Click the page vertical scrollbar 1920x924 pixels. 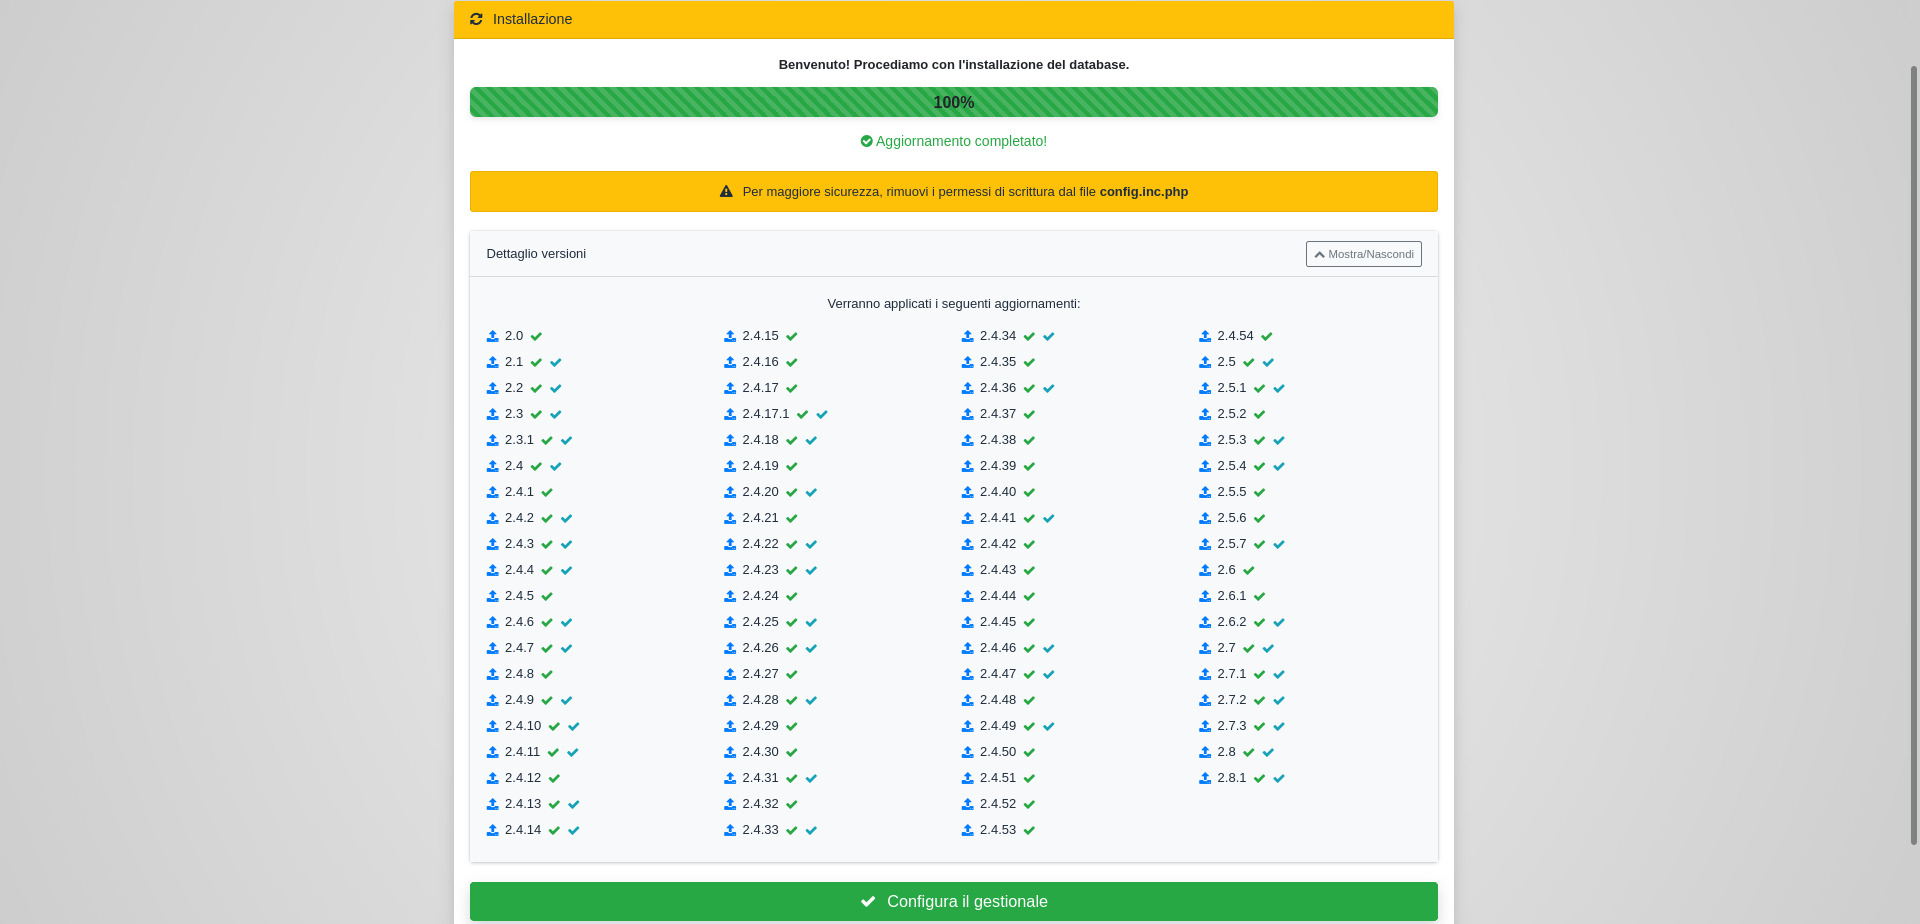click(1913, 450)
